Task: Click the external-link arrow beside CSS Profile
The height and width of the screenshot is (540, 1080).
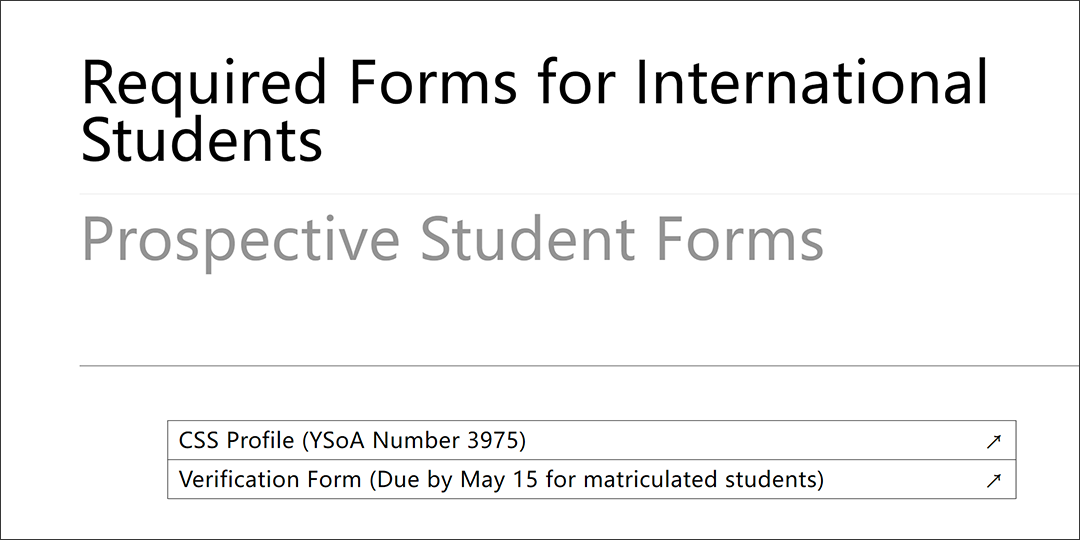Action: point(993,442)
